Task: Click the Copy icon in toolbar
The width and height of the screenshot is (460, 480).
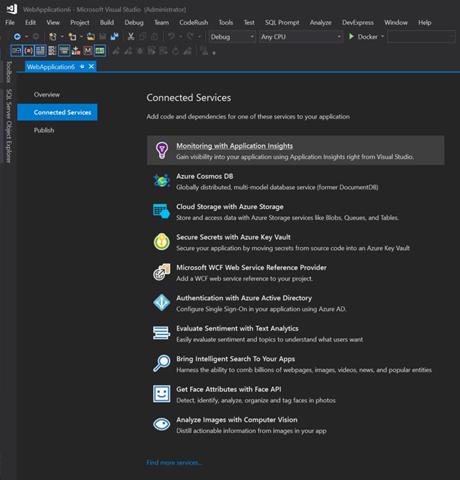Action: tap(143, 37)
